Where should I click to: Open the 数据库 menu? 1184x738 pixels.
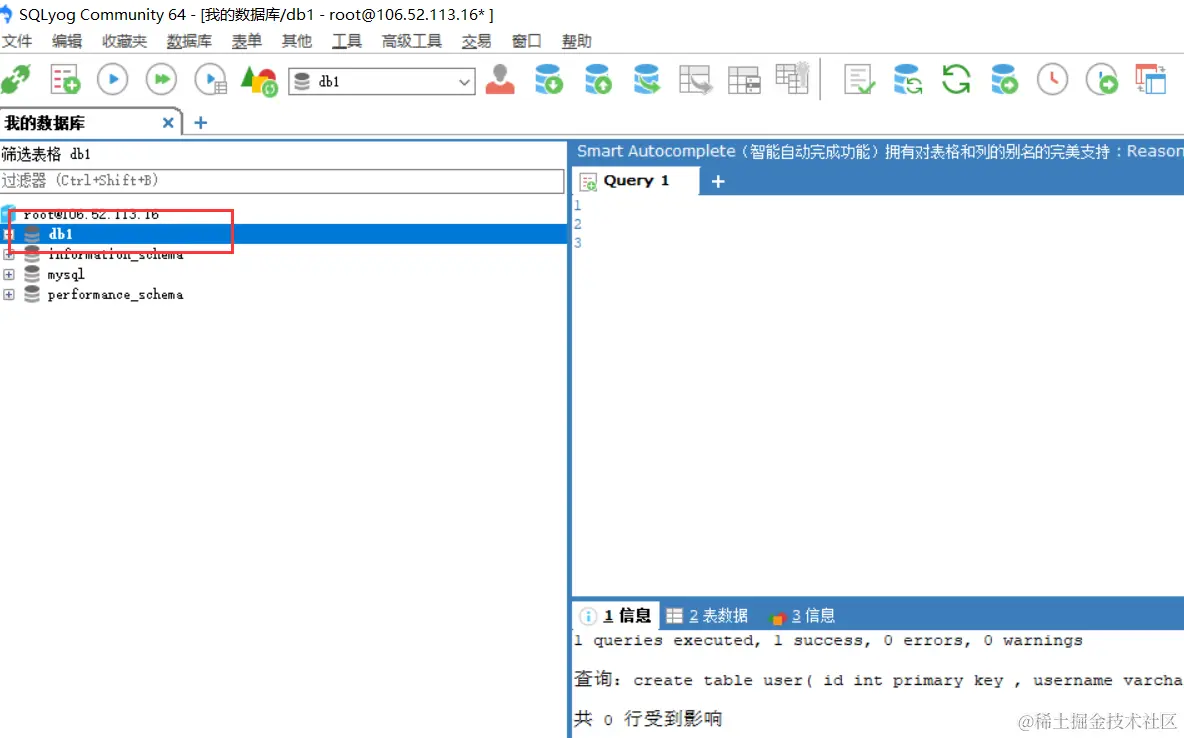(x=190, y=41)
